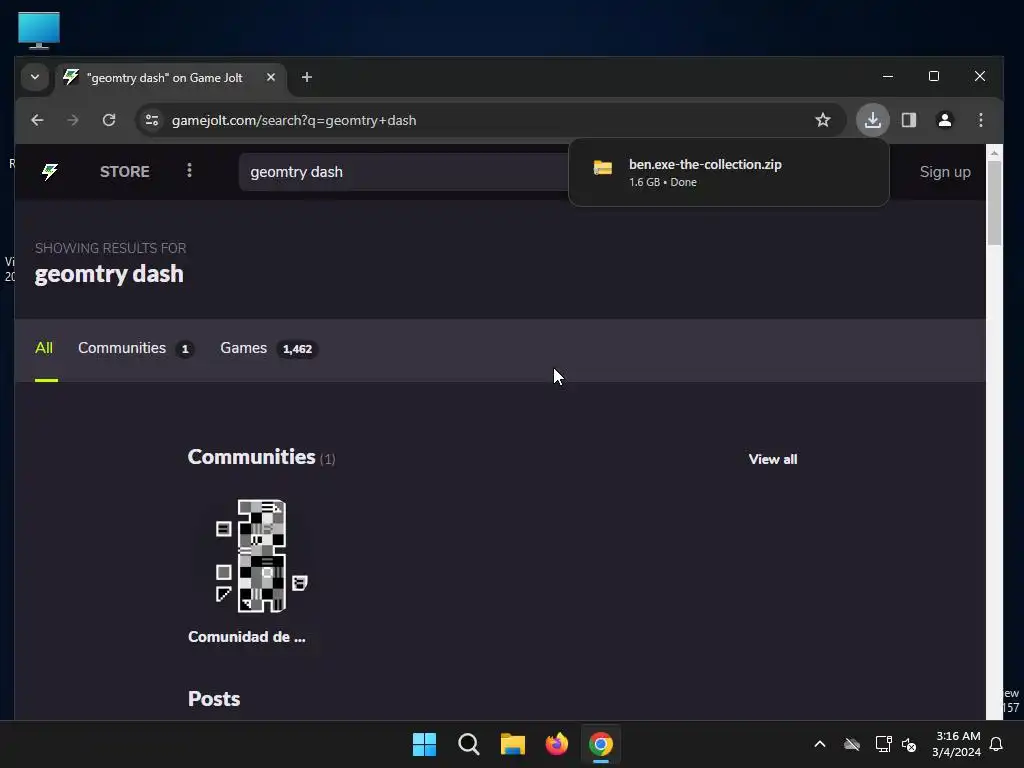Maximize the Chrome window

[934, 76]
